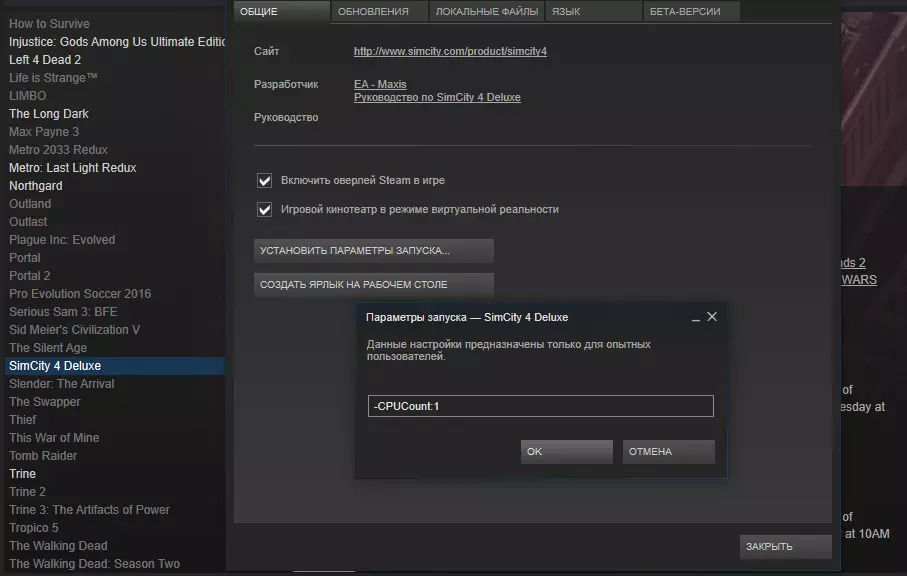Open the simcity.com product link

click(x=450, y=51)
